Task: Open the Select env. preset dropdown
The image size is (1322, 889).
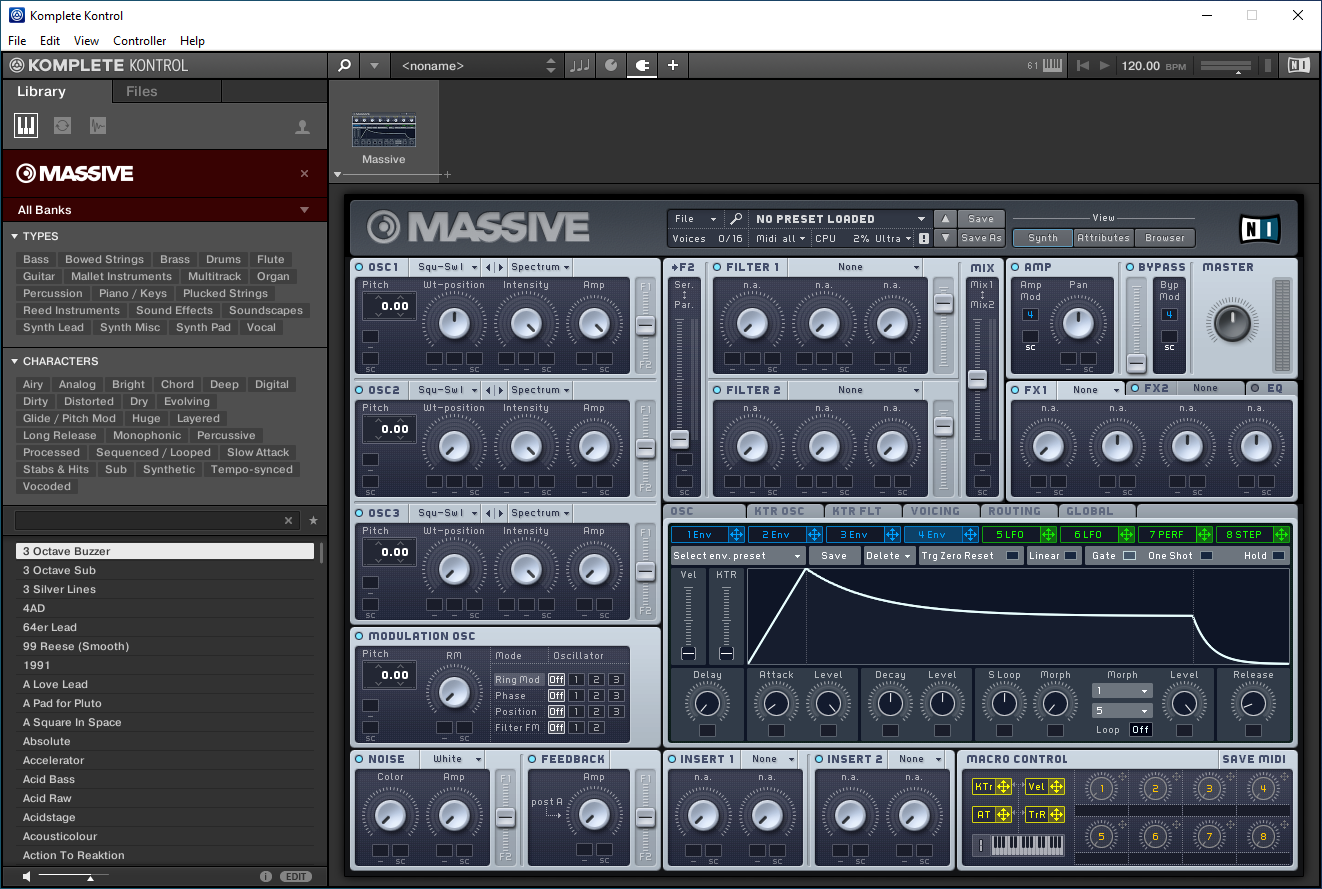Action: (737, 556)
